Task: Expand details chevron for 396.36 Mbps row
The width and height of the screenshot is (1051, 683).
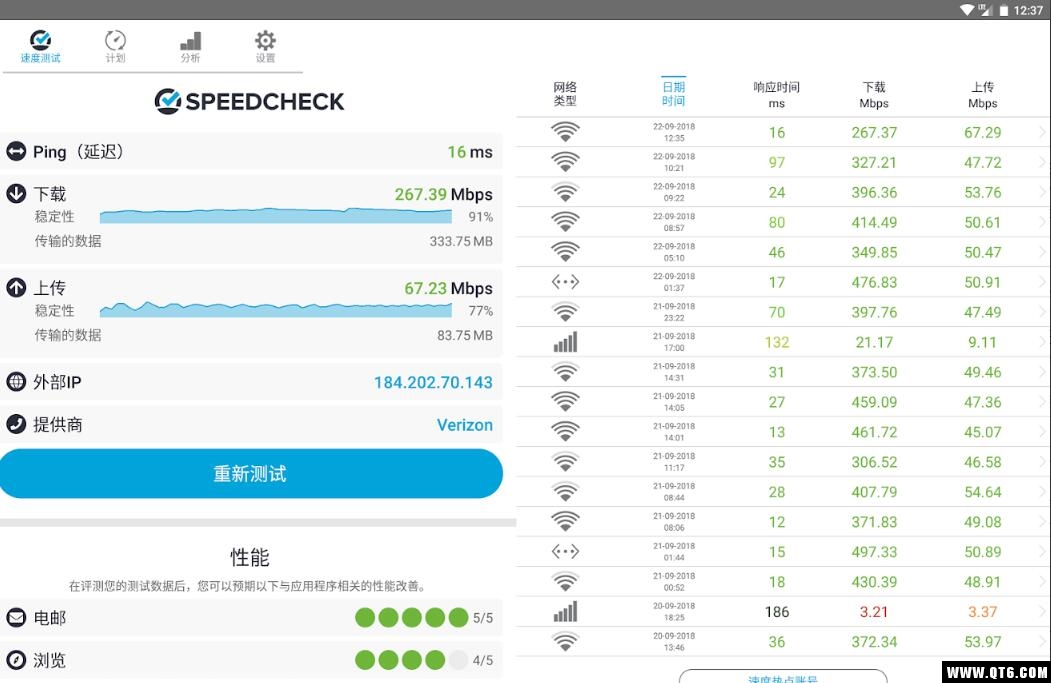Action: (x=1042, y=192)
